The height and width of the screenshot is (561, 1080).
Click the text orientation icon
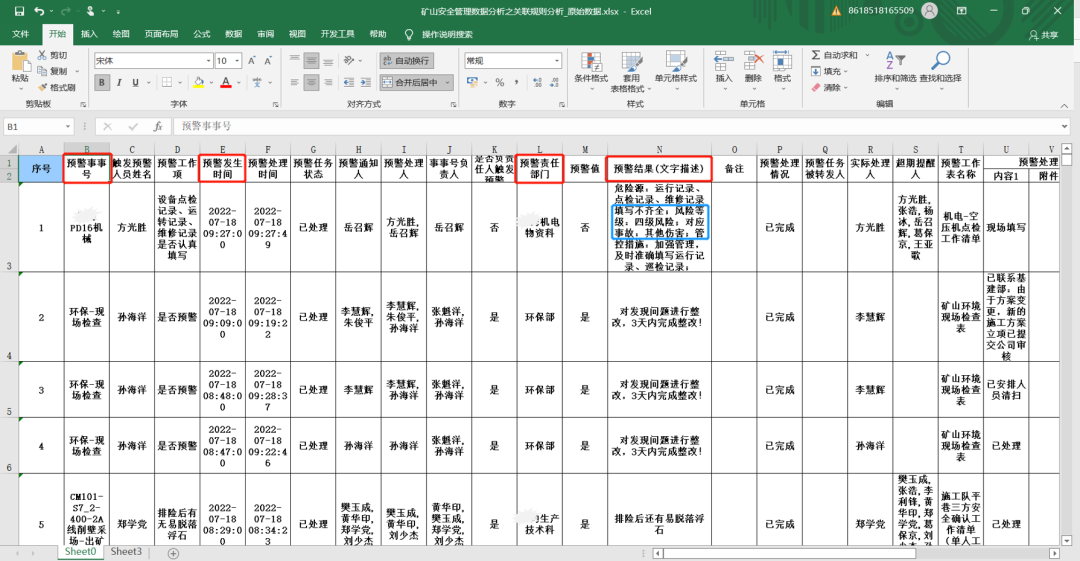click(350, 61)
